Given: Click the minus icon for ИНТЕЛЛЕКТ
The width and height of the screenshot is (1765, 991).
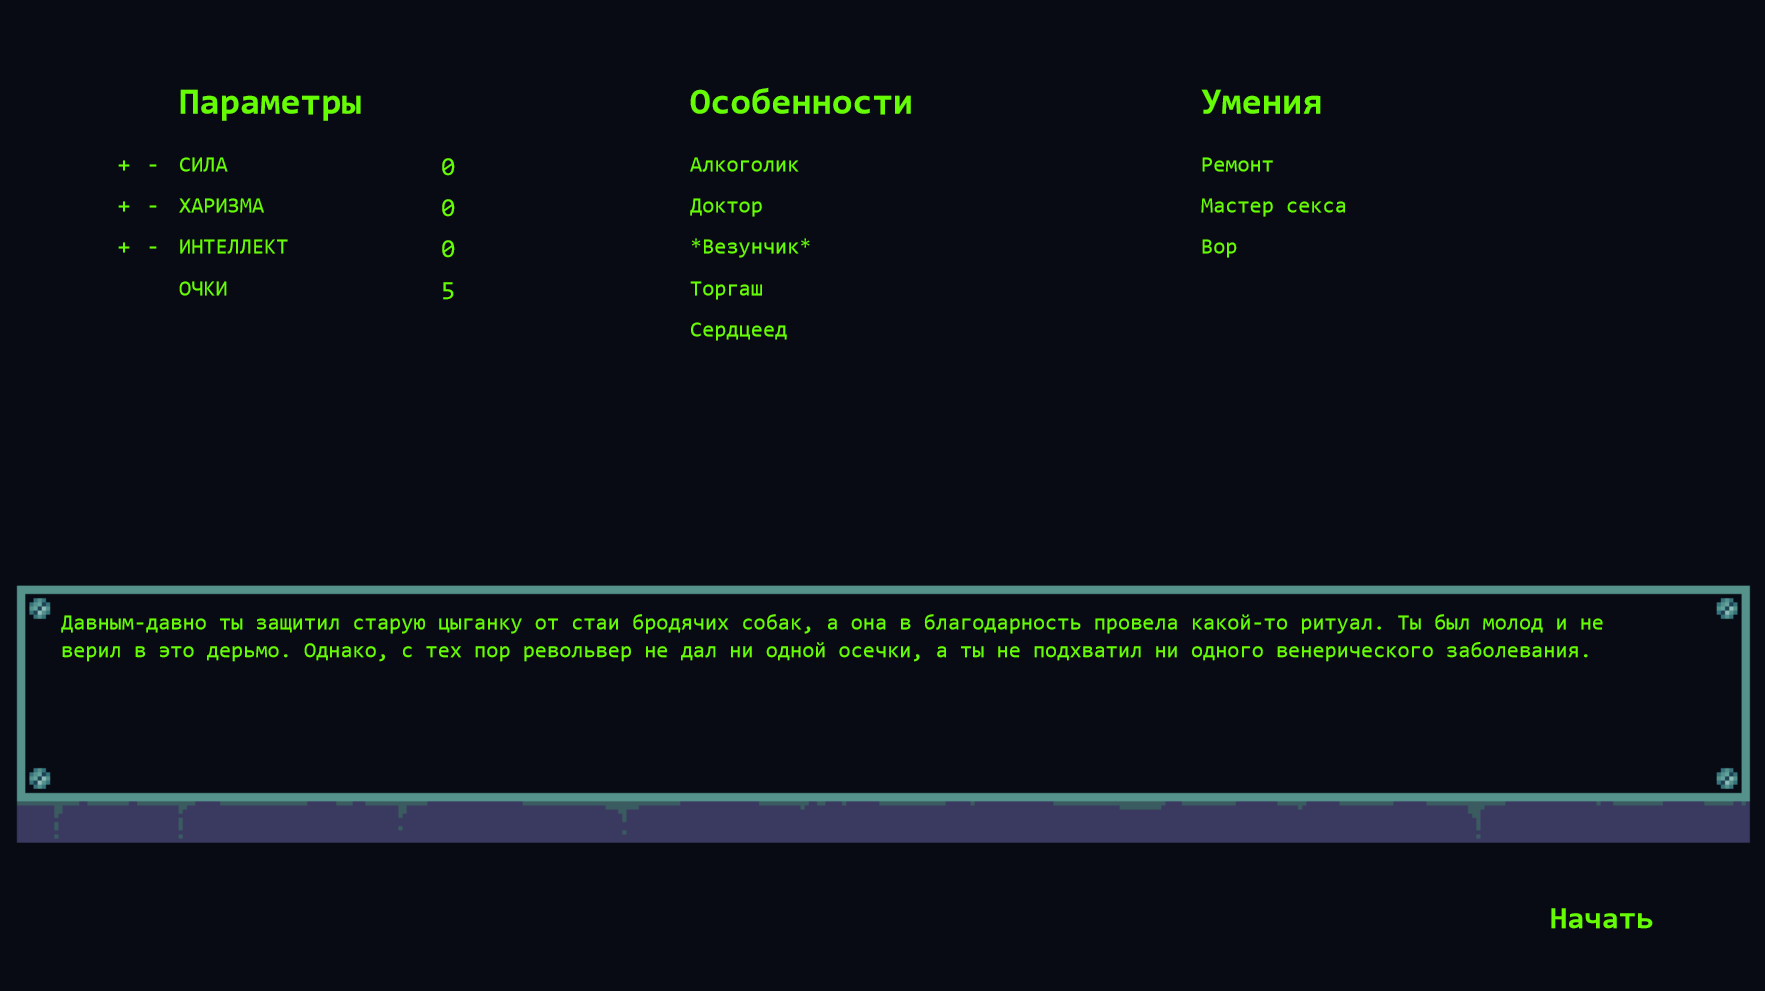Looking at the screenshot, I should click(x=151, y=247).
